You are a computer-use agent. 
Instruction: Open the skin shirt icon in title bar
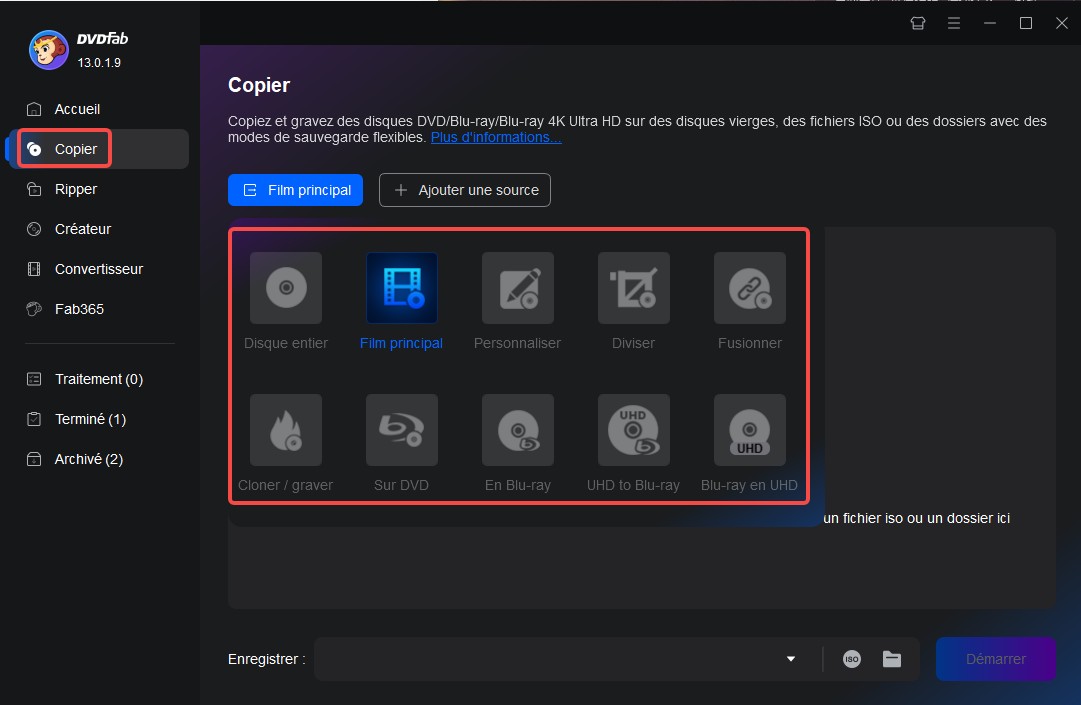(x=918, y=23)
